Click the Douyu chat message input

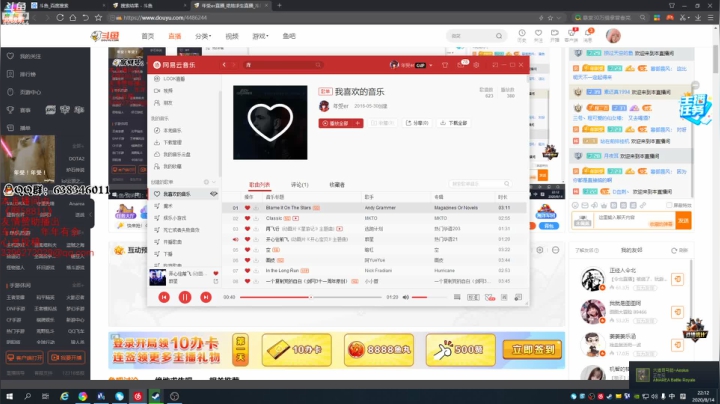[634, 221]
